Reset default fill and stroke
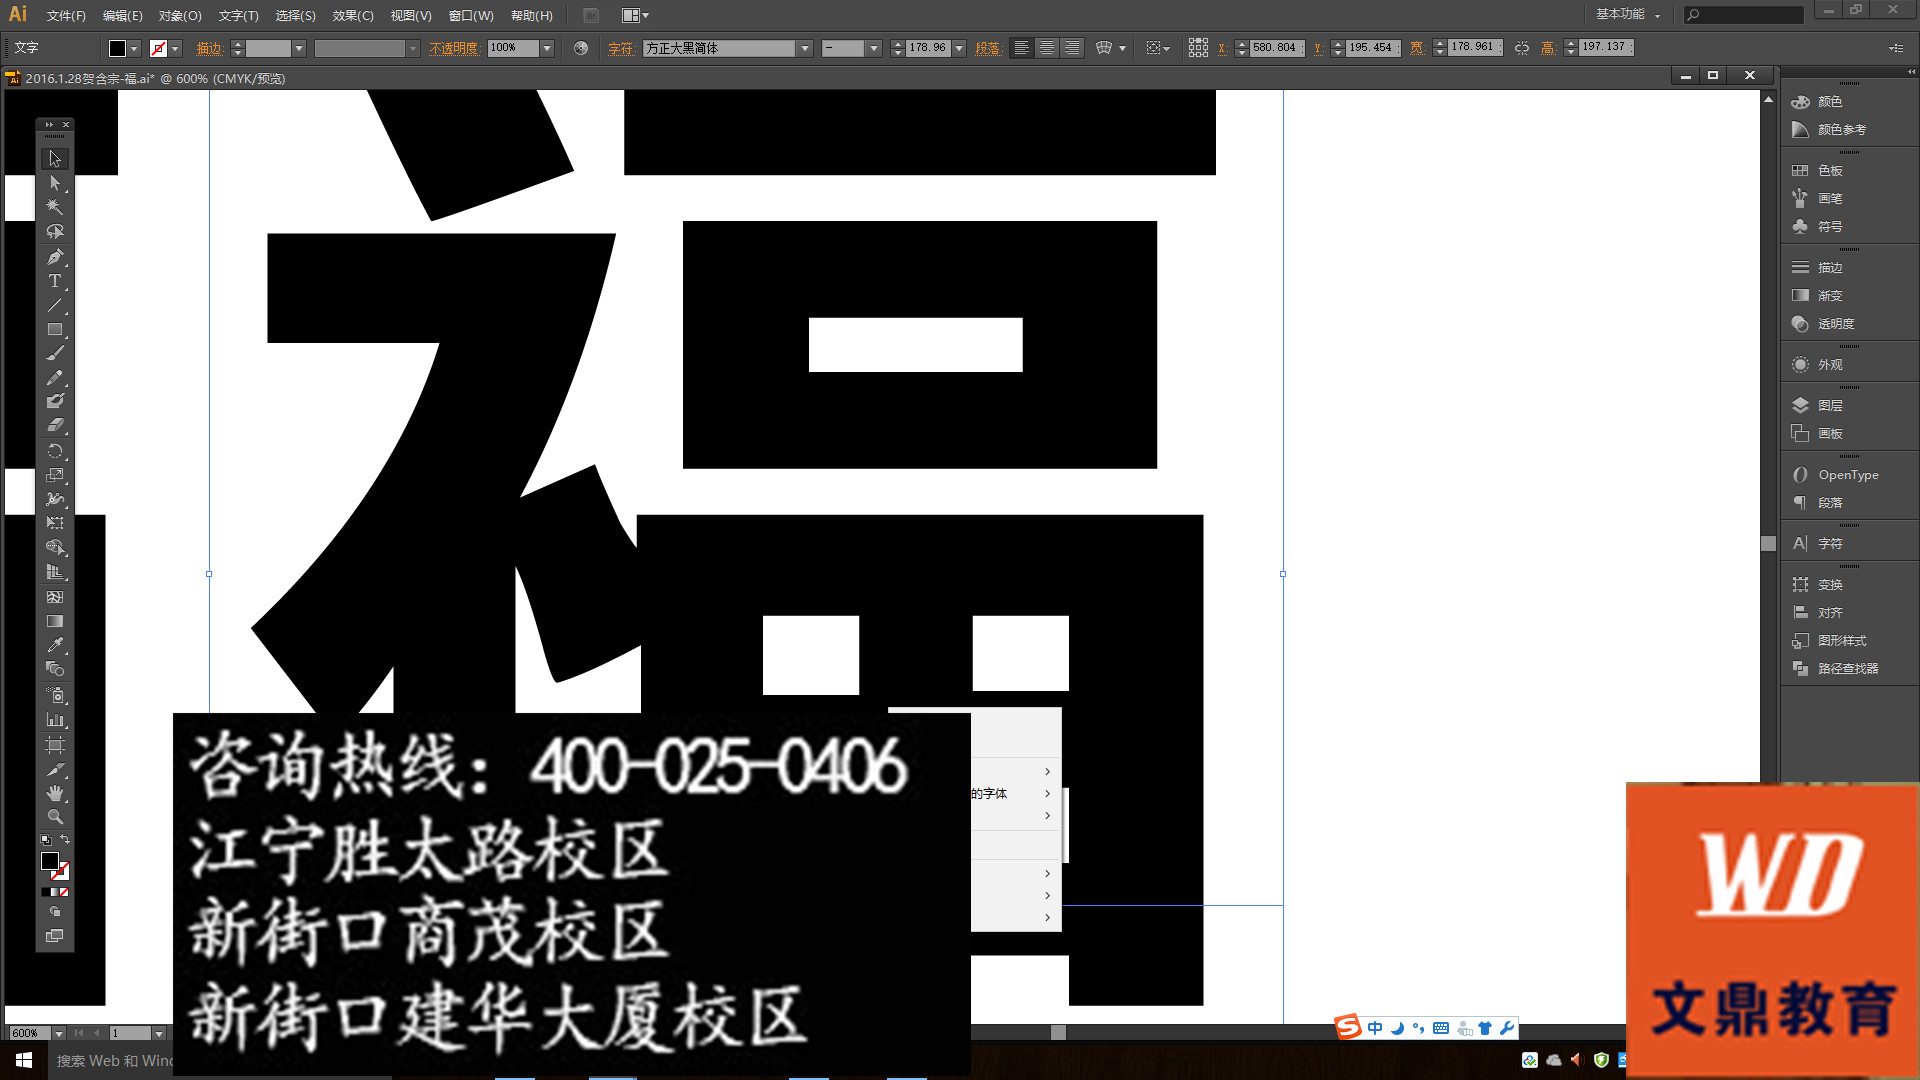 pos(45,840)
